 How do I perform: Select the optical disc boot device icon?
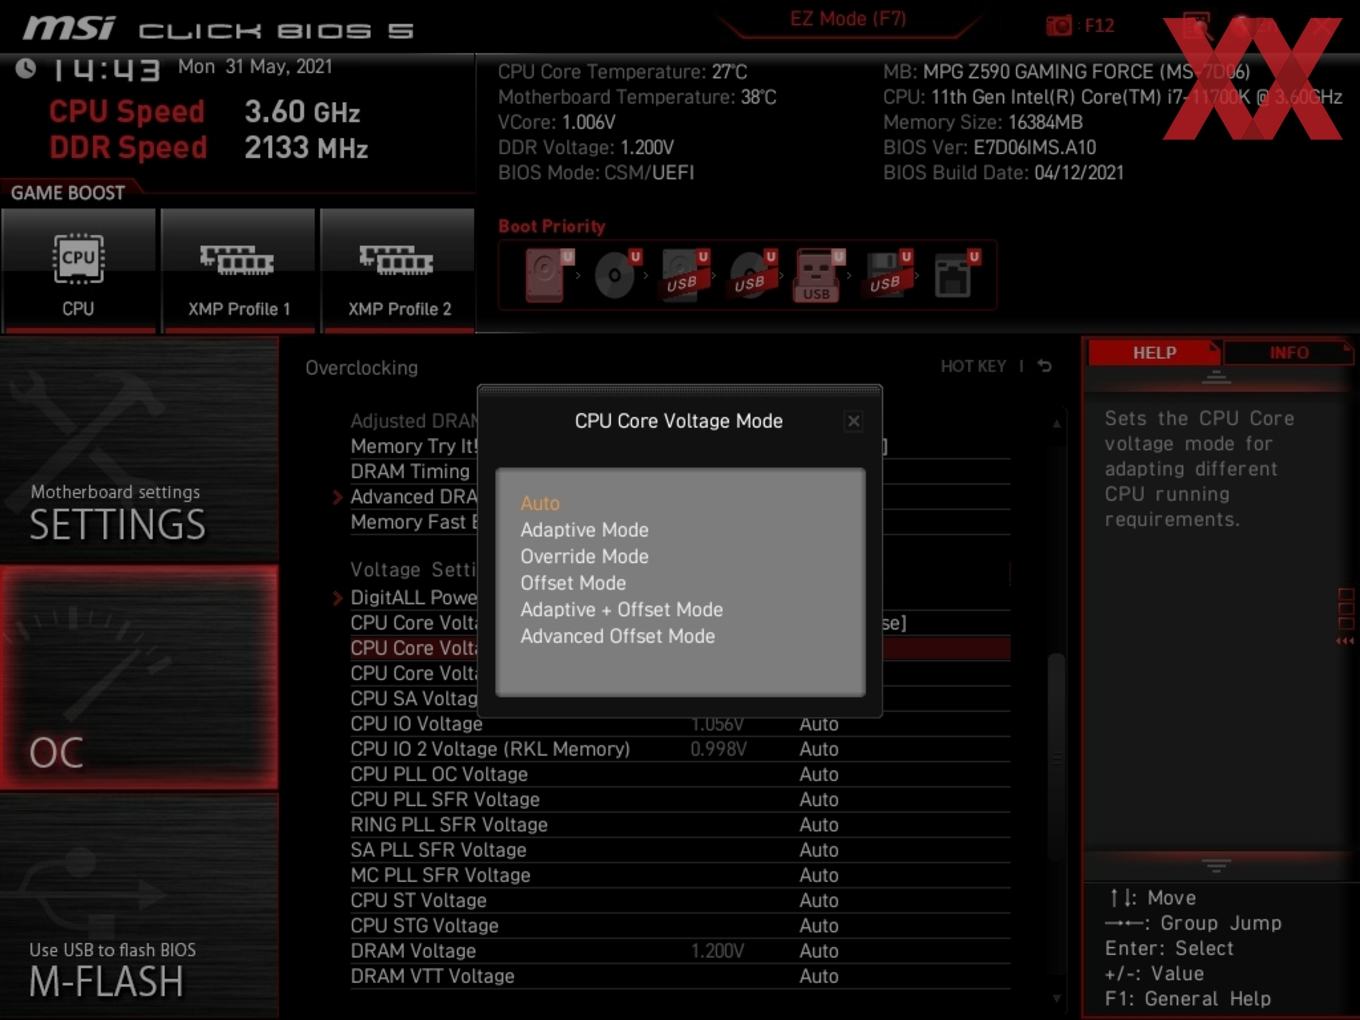click(x=616, y=274)
